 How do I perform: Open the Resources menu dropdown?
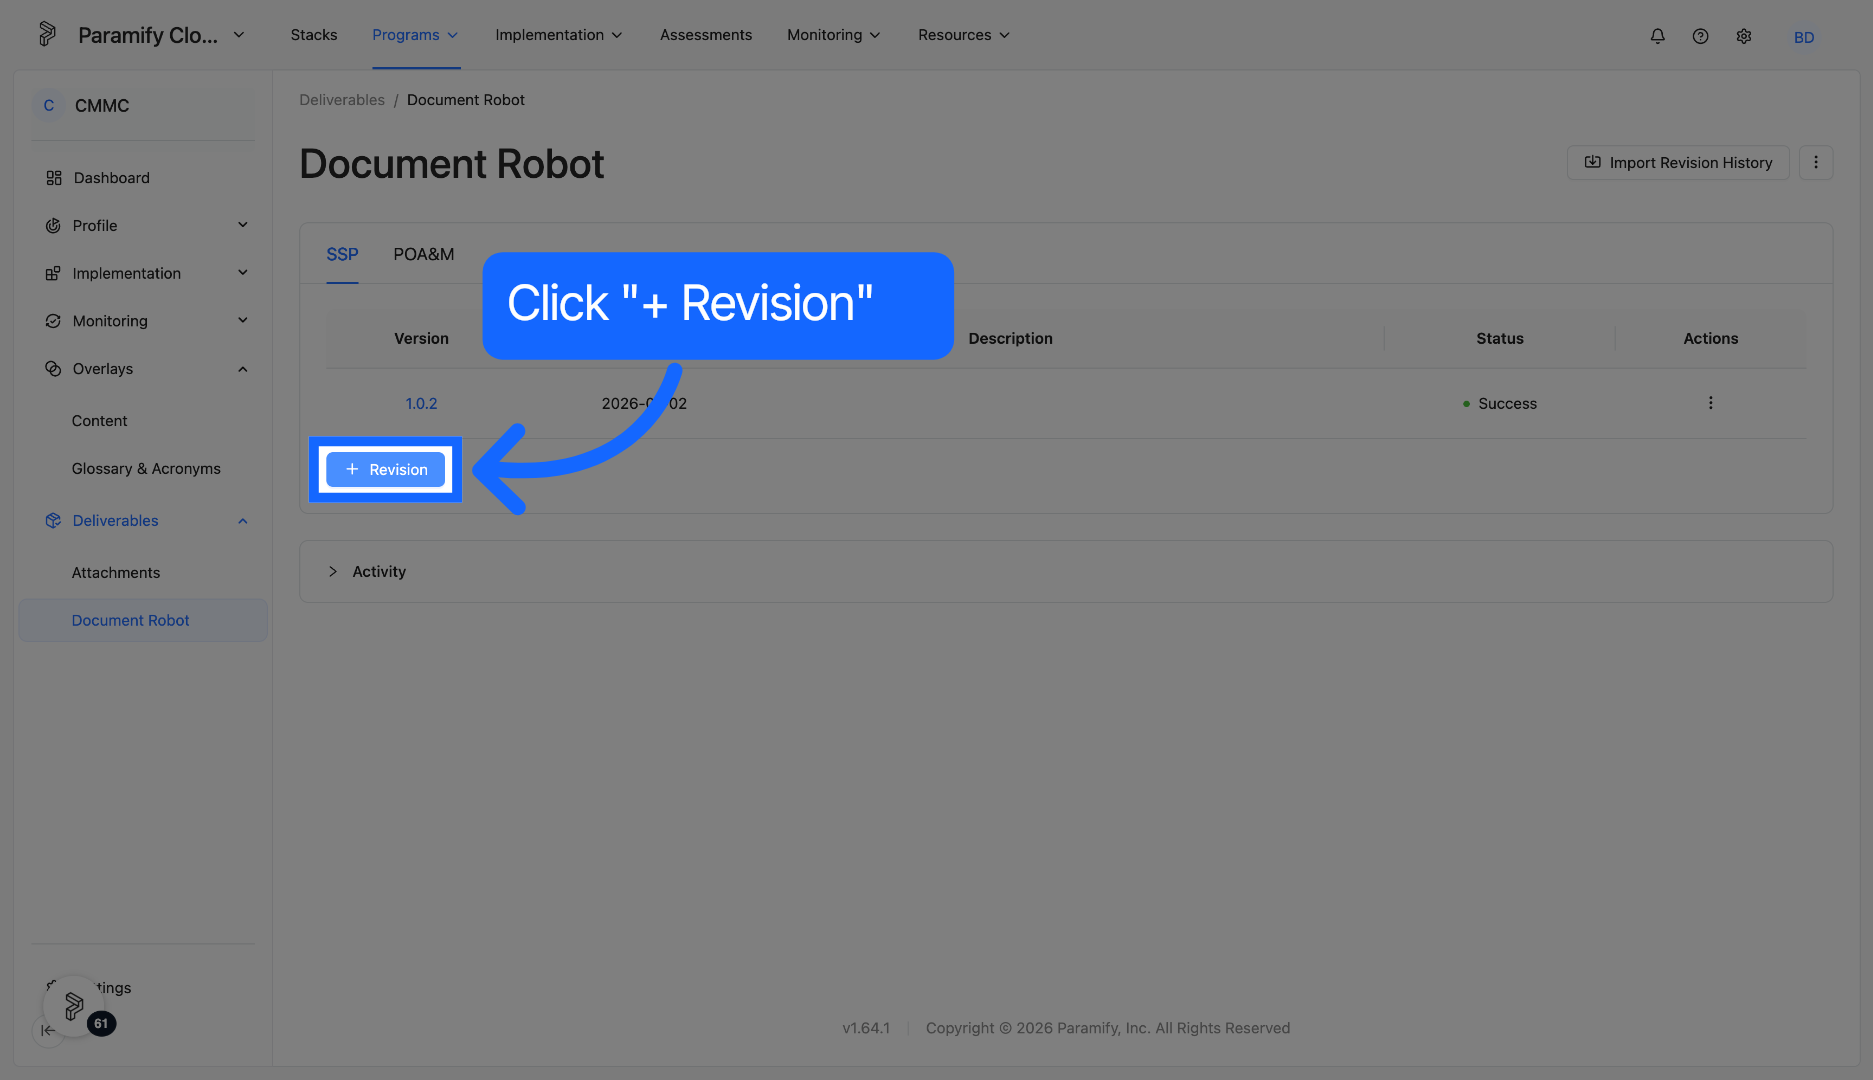[x=964, y=35]
